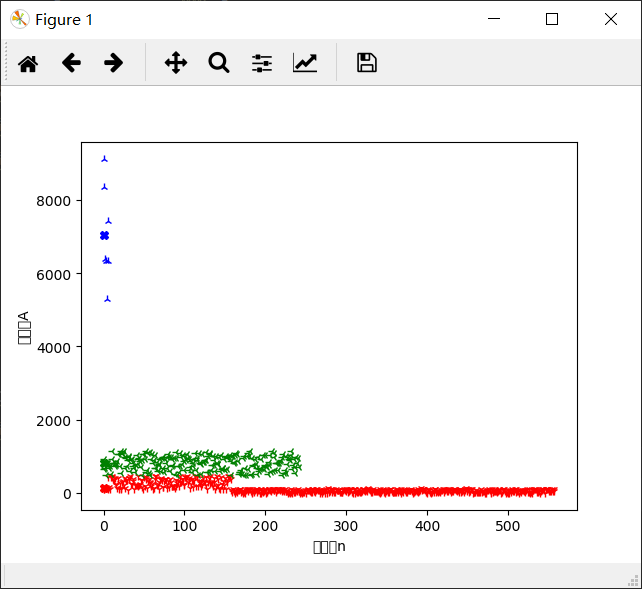This screenshot has width=642, height=589.
Task: Click the matplotlib icon in the title bar
Action: [x=20, y=19]
